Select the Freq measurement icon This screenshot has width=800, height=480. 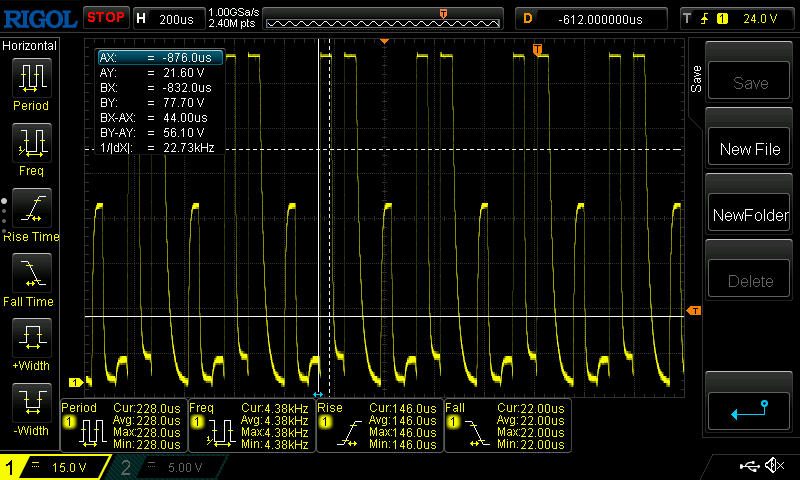32,142
